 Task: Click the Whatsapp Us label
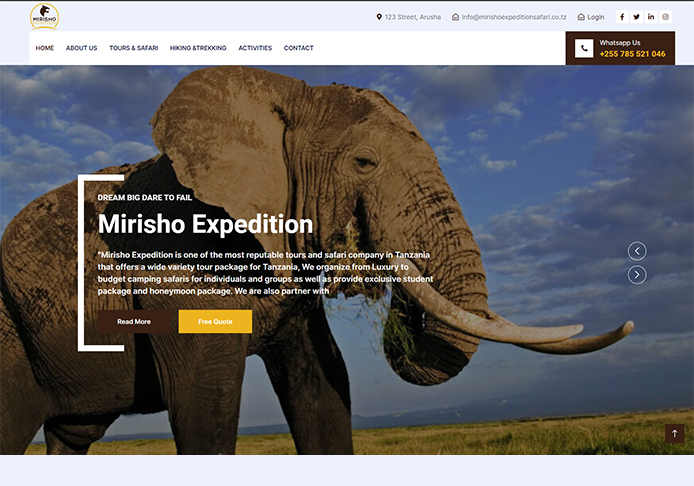(620, 42)
